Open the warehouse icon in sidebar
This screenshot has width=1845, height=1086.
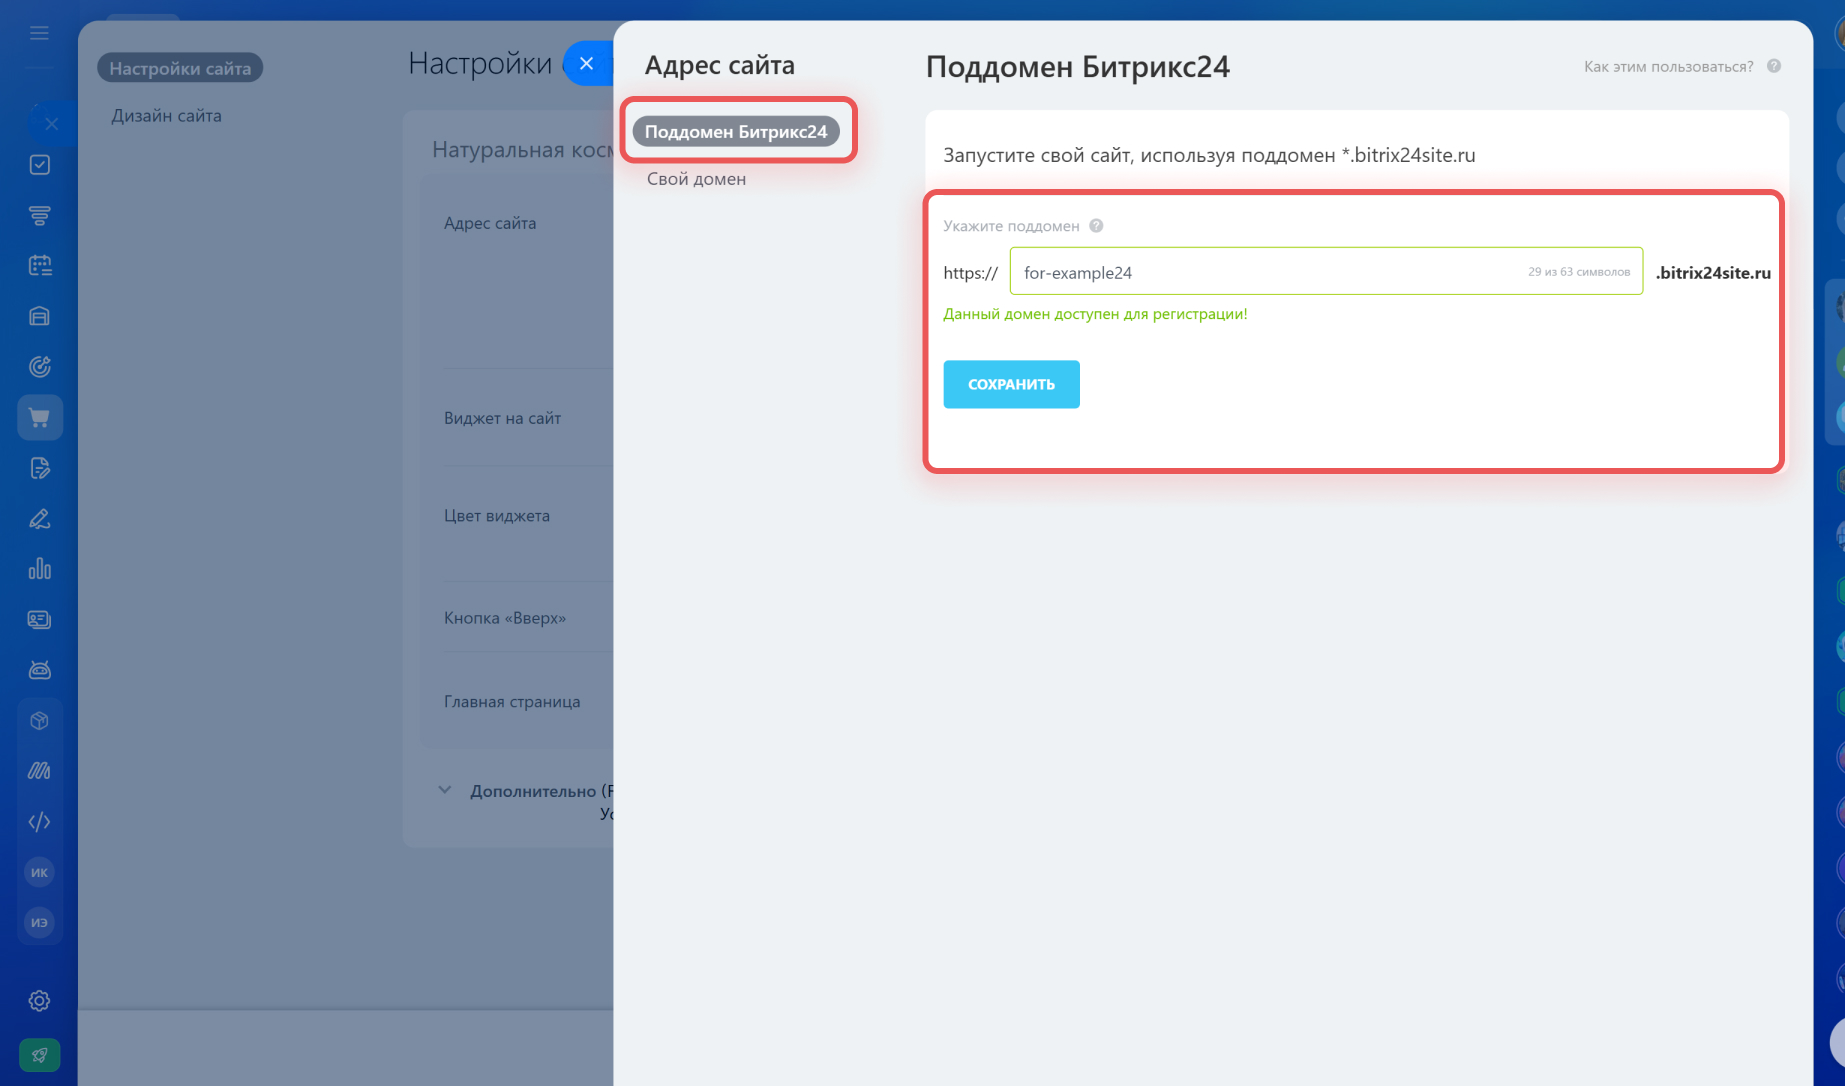point(40,316)
